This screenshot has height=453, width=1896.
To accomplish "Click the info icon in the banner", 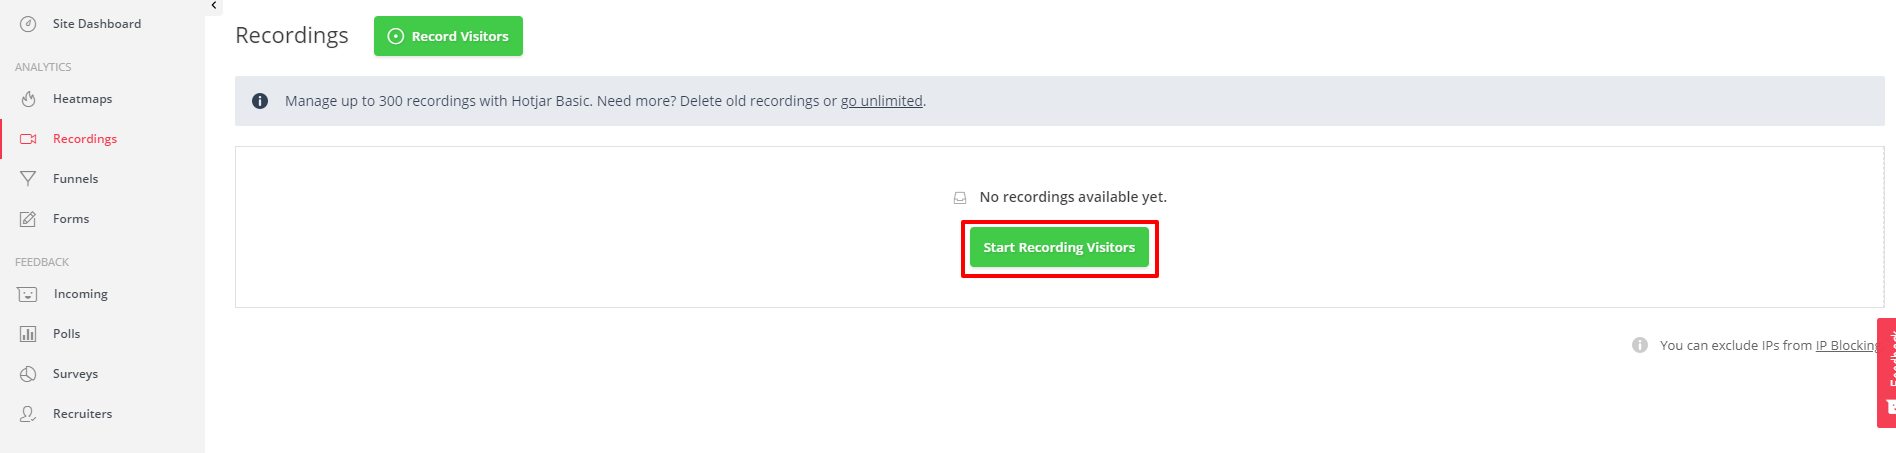I will 260,101.
